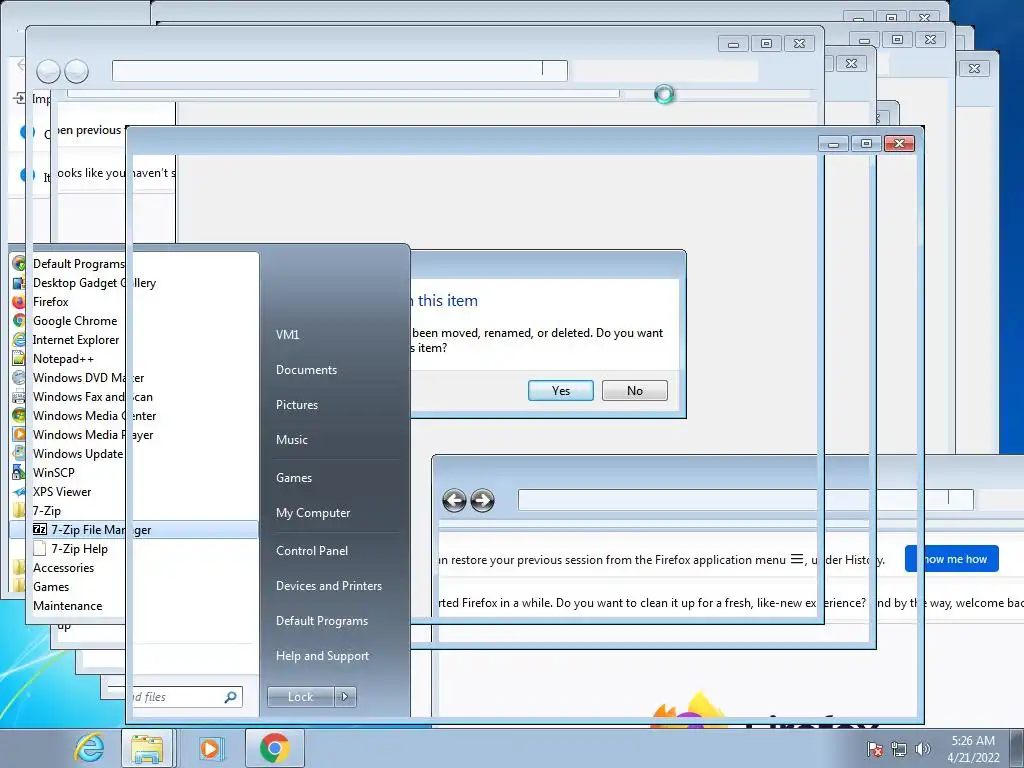
Task: Open Windows Media Player from the taskbar
Action: coord(211,748)
